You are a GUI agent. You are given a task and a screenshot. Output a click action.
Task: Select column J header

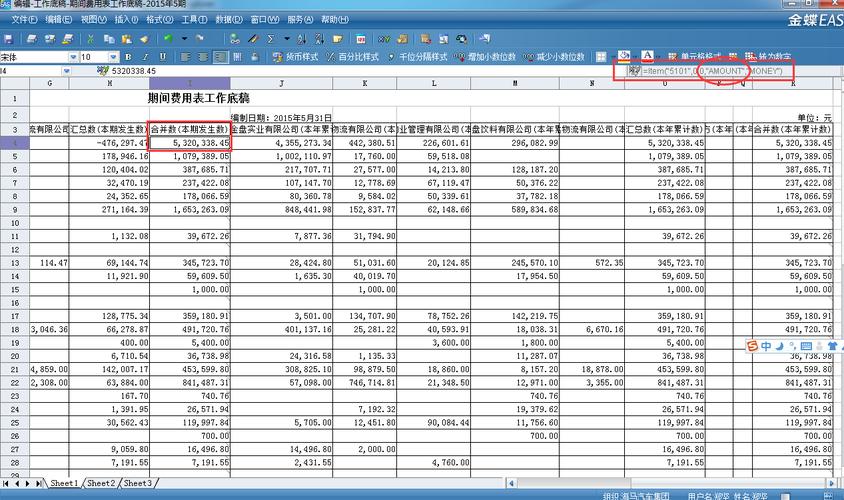282,83
